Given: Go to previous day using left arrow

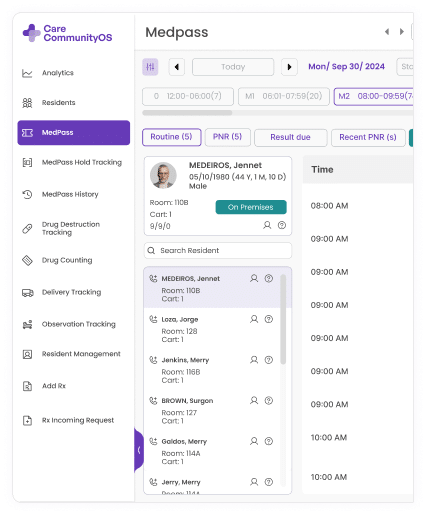Looking at the screenshot, I should click(177, 67).
